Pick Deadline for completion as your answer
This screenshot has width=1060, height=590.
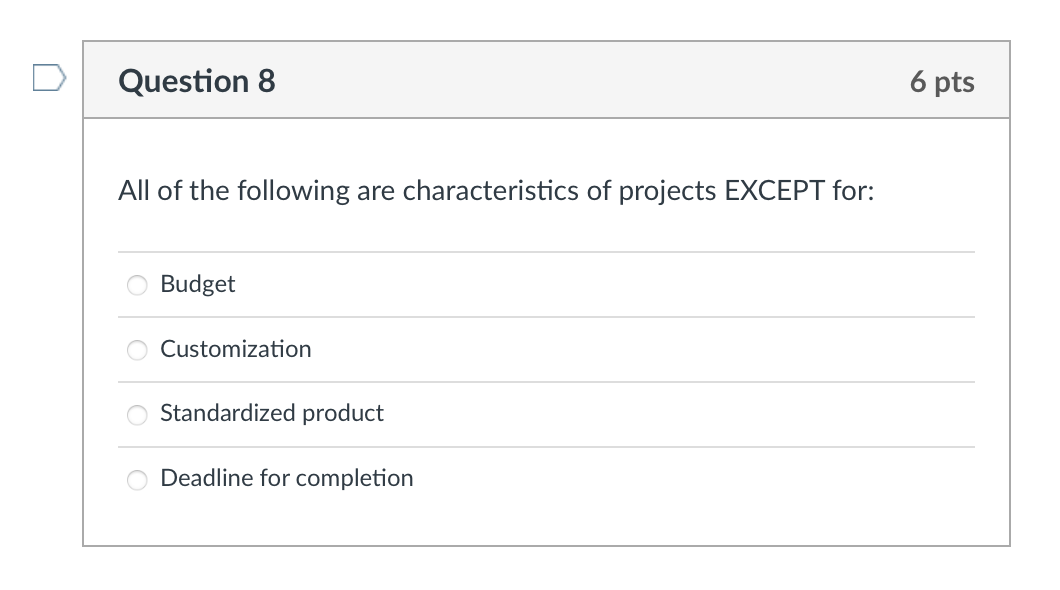pyautogui.click(x=137, y=479)
